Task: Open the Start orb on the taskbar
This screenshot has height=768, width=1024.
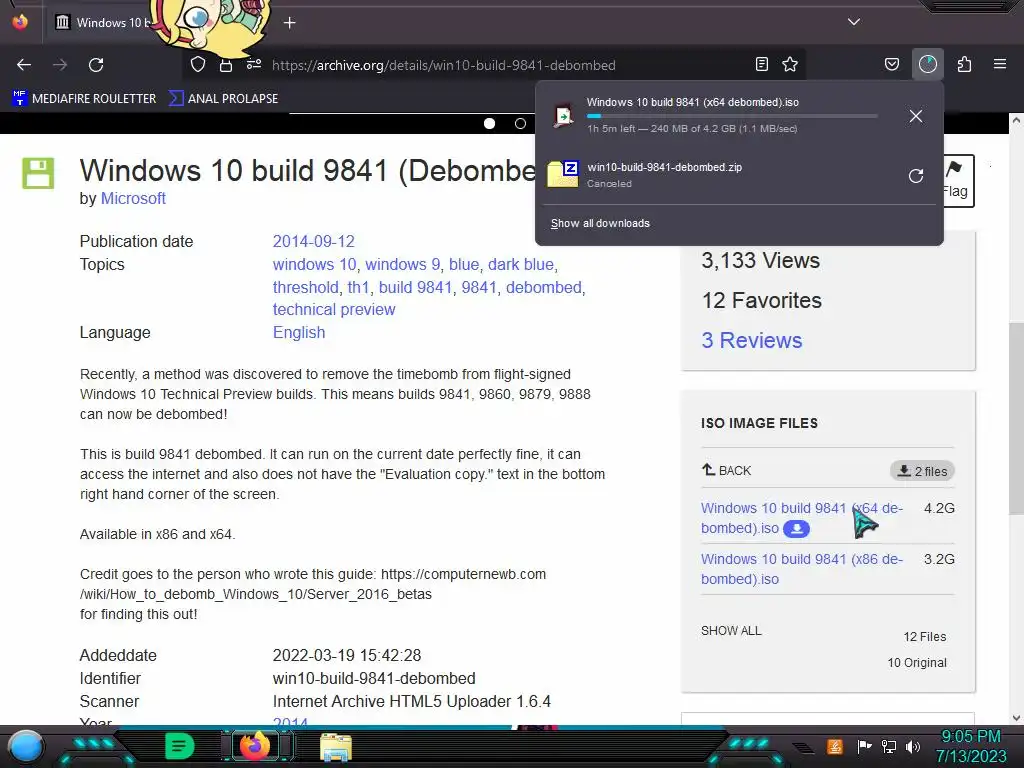Action: point(26,746)
